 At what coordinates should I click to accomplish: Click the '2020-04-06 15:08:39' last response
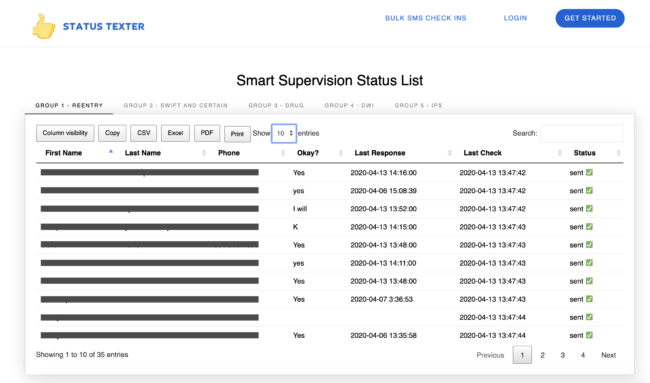(x=383, y=191)
